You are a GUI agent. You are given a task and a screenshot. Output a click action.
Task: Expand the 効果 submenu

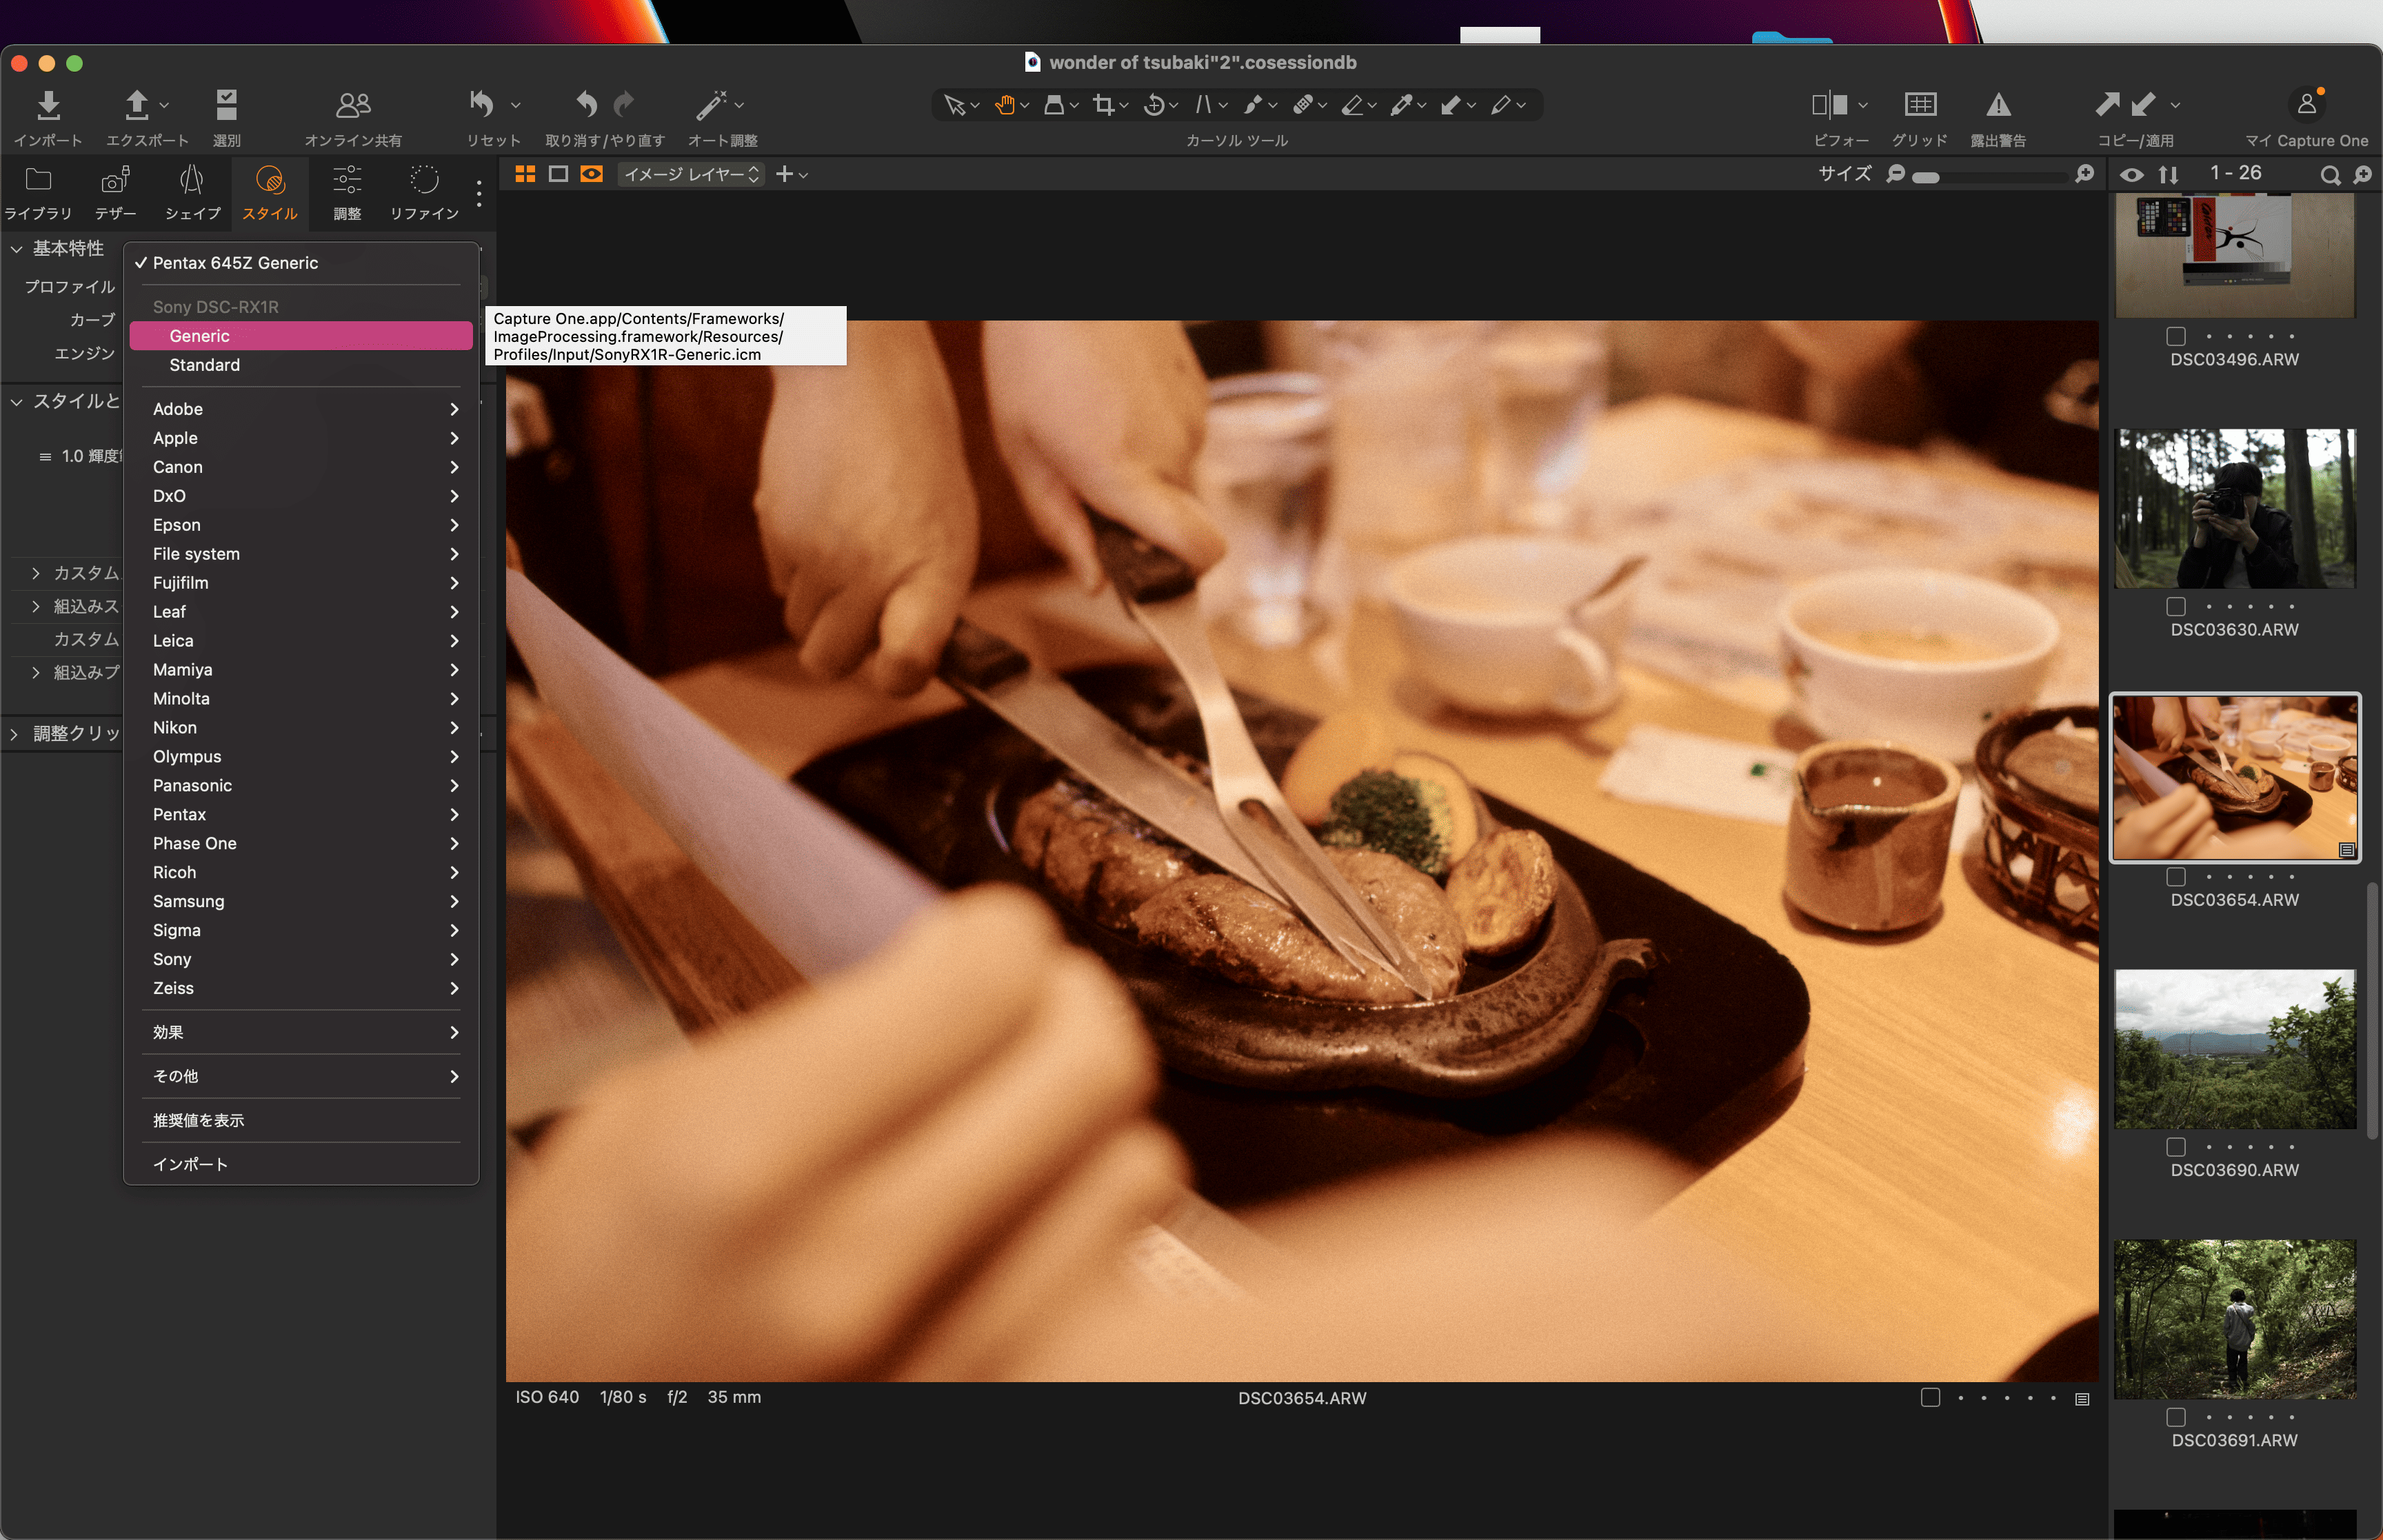tap(301, 1032)
